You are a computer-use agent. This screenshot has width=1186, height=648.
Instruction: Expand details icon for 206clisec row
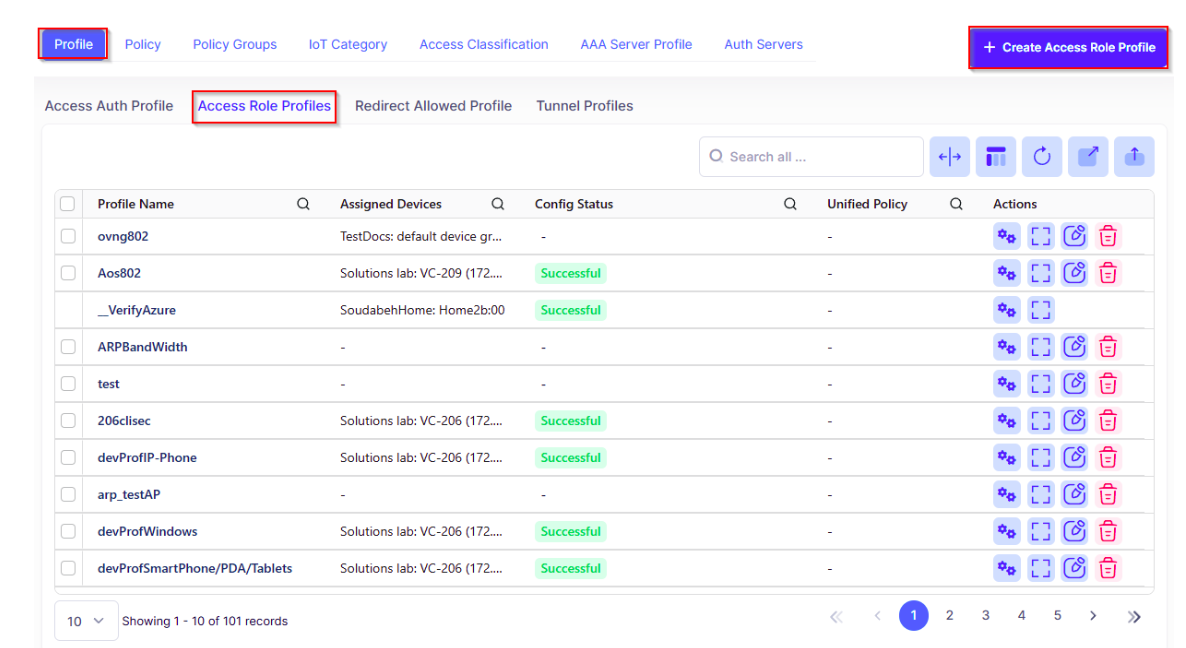(x=1041, y=420)
